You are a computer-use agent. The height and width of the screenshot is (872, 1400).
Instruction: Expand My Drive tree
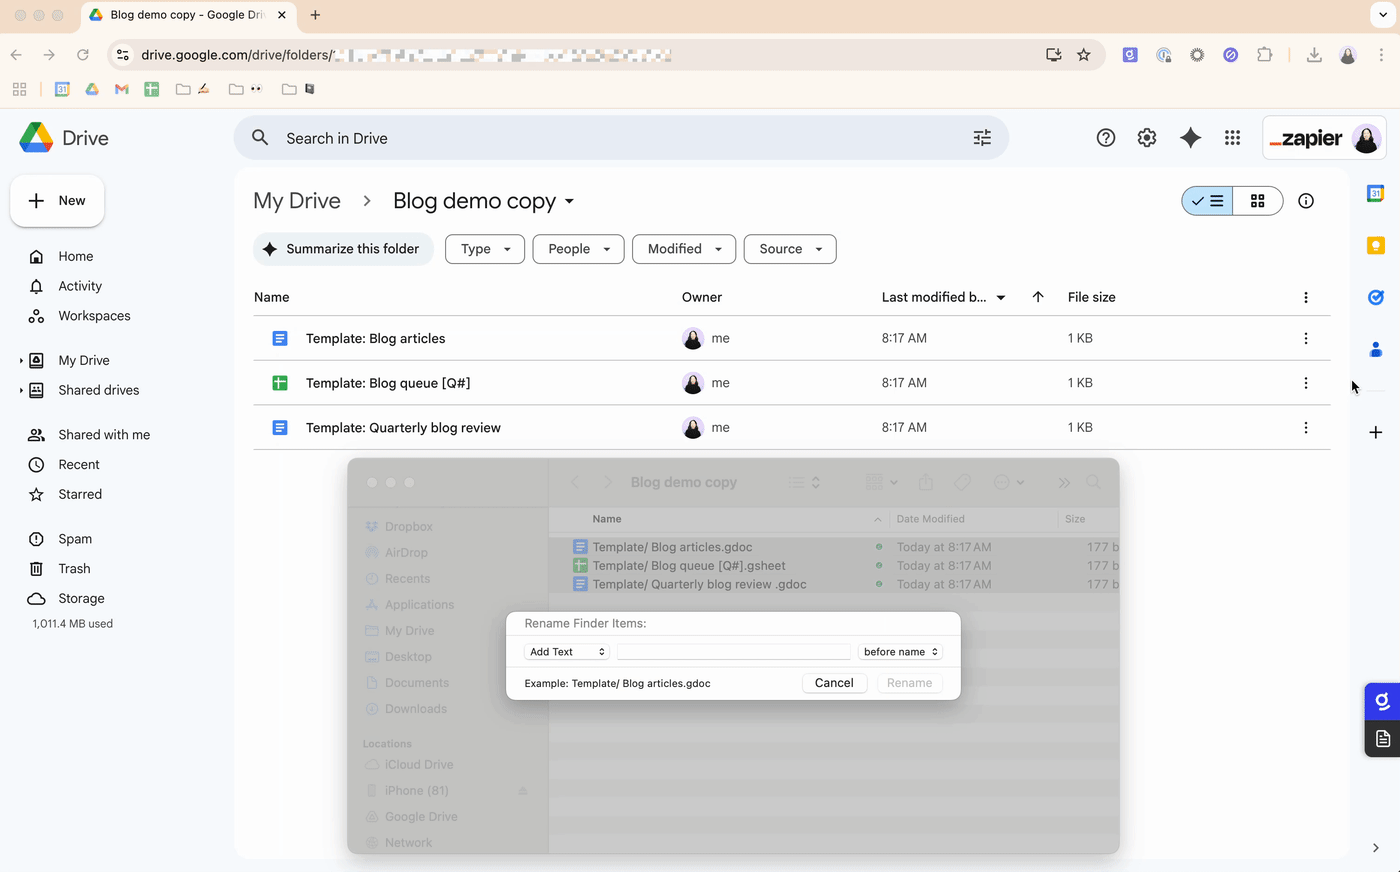point(21,361)
